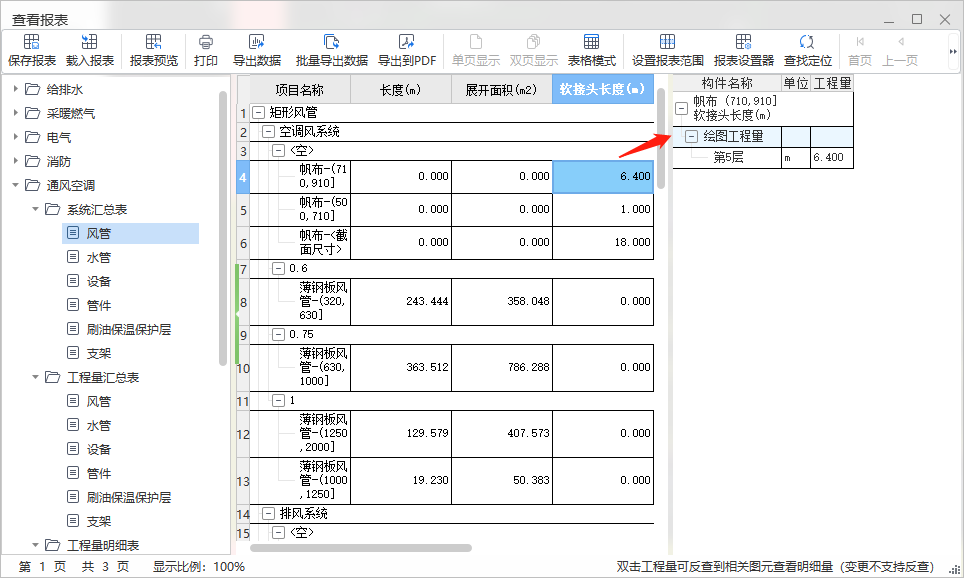Image resolution: width=964 pixels, height=578 pixels.
Task: Click the 展开面积(m2) column header
Action: click(x=501, y=90)
